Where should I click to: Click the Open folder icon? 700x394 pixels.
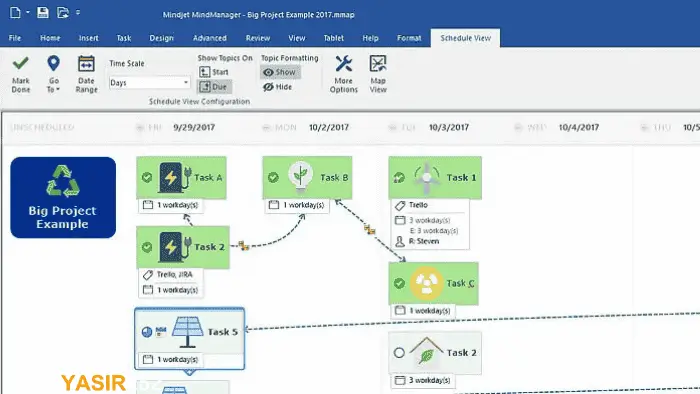click(62, 12)
